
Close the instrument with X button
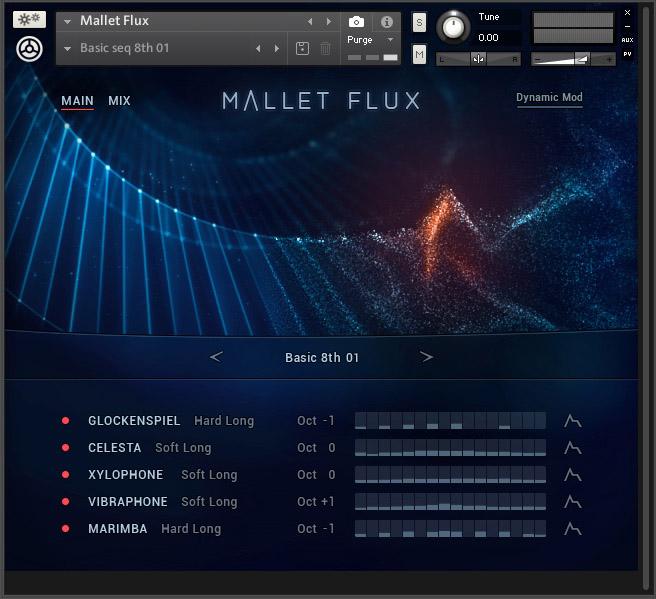[x=627, y=13]
